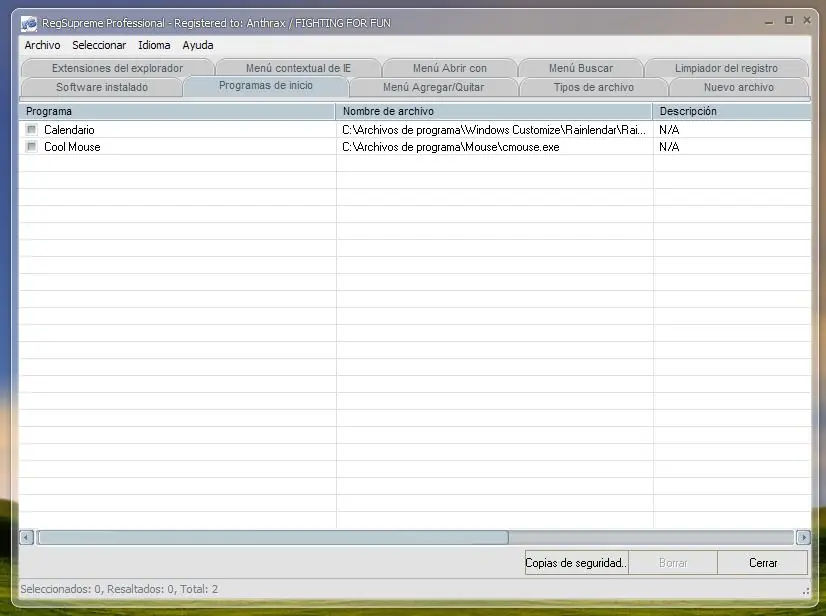Viewport: 826px width, 616px height.
Task: Select the Cool Mouse program name
Action: point(72,147)
